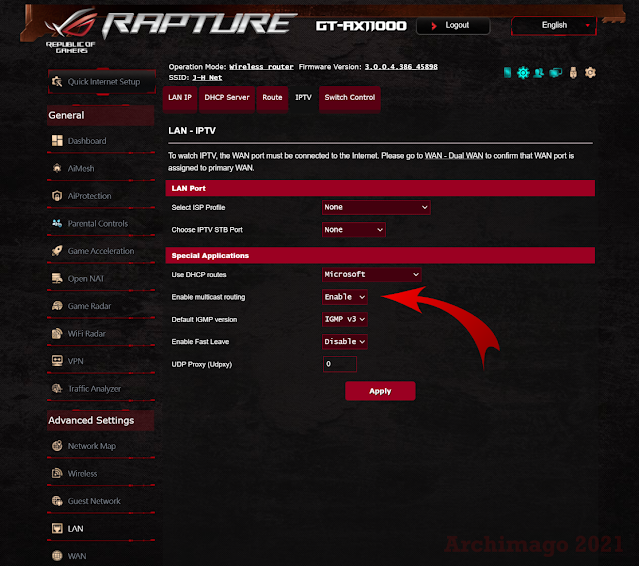Viewport: 639px width, 566px height.
Task: Click the Network Map globe icon
Action: 57,446
